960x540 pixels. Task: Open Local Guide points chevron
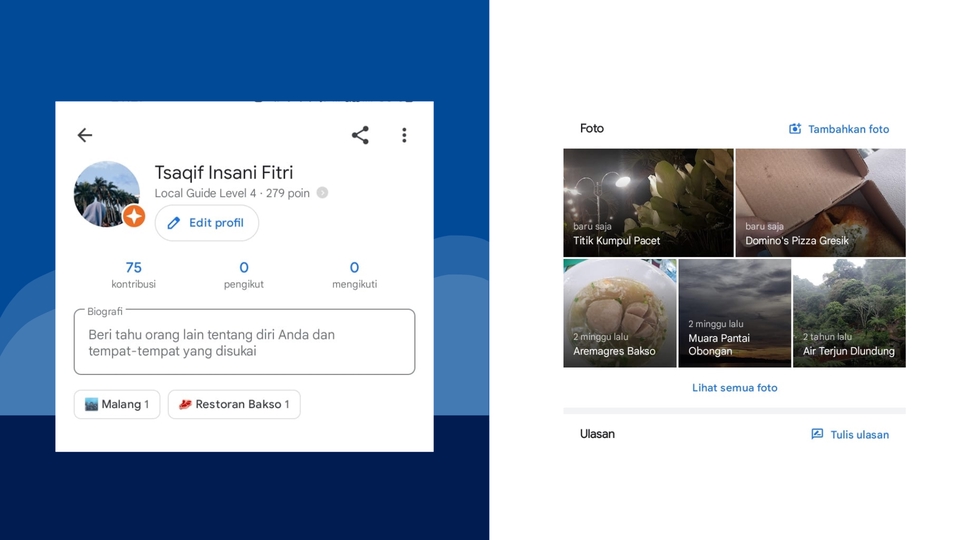[322, 193]
